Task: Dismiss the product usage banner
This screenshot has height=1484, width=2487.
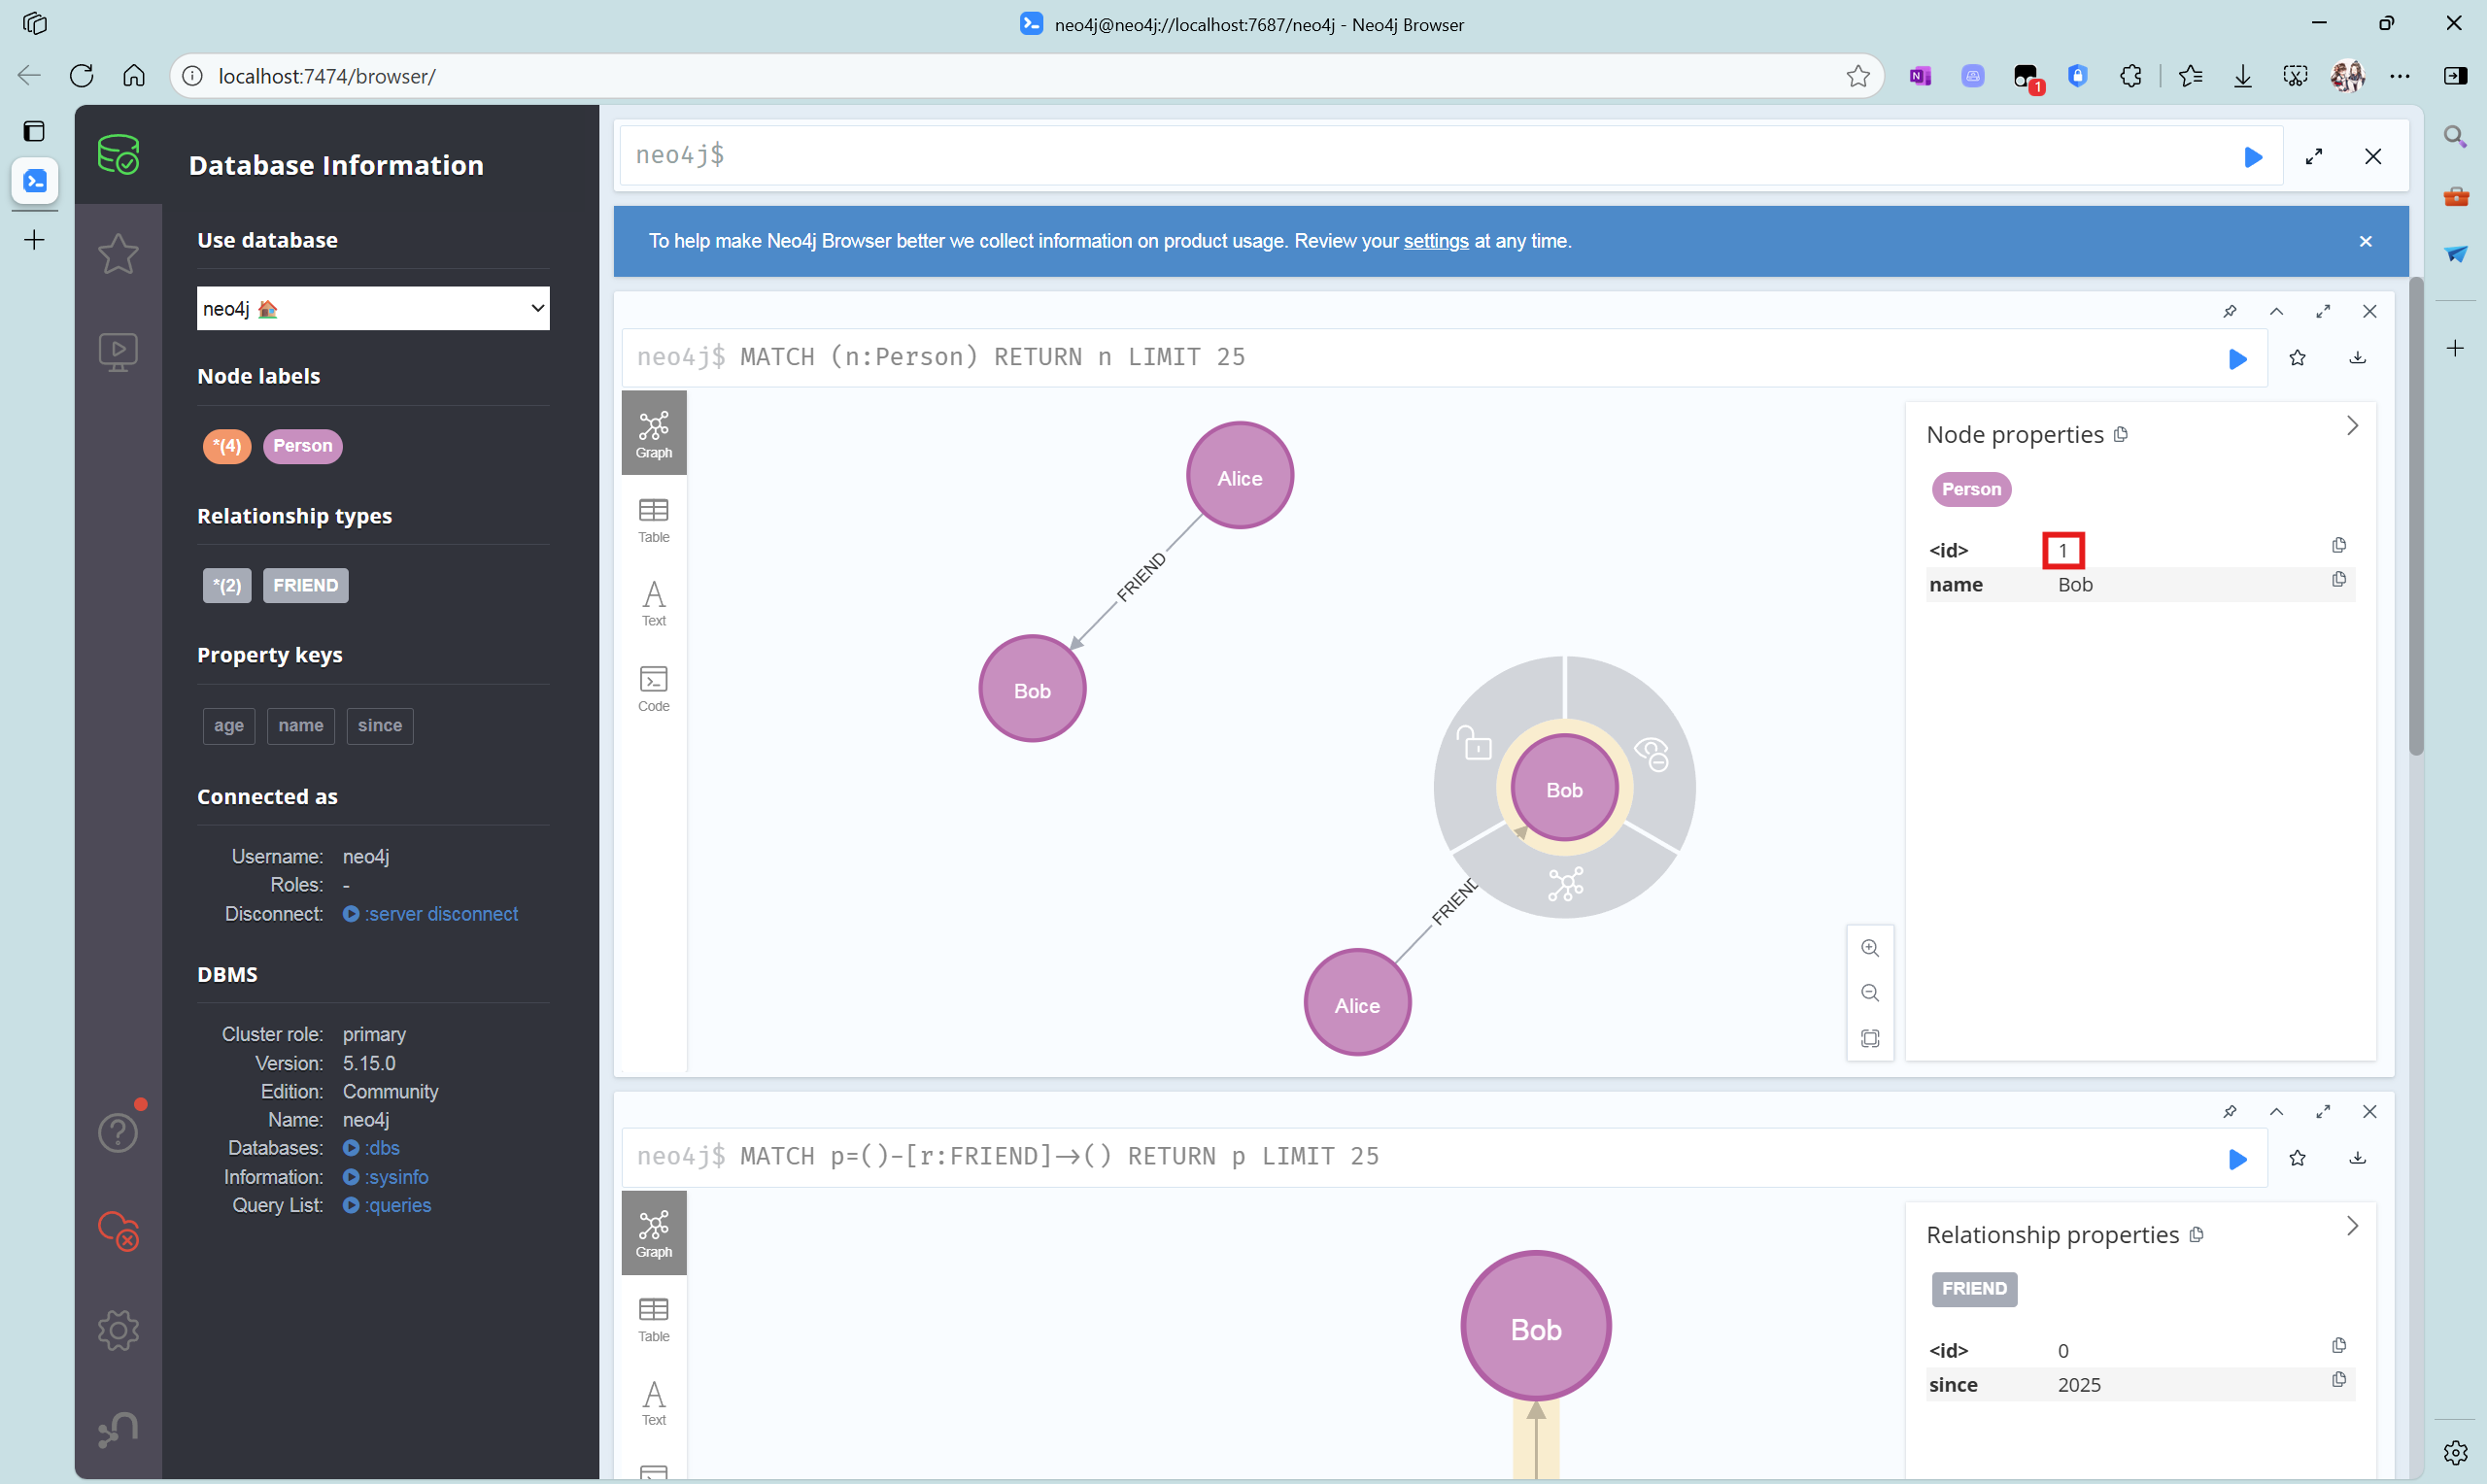Action: [2365, 241]
